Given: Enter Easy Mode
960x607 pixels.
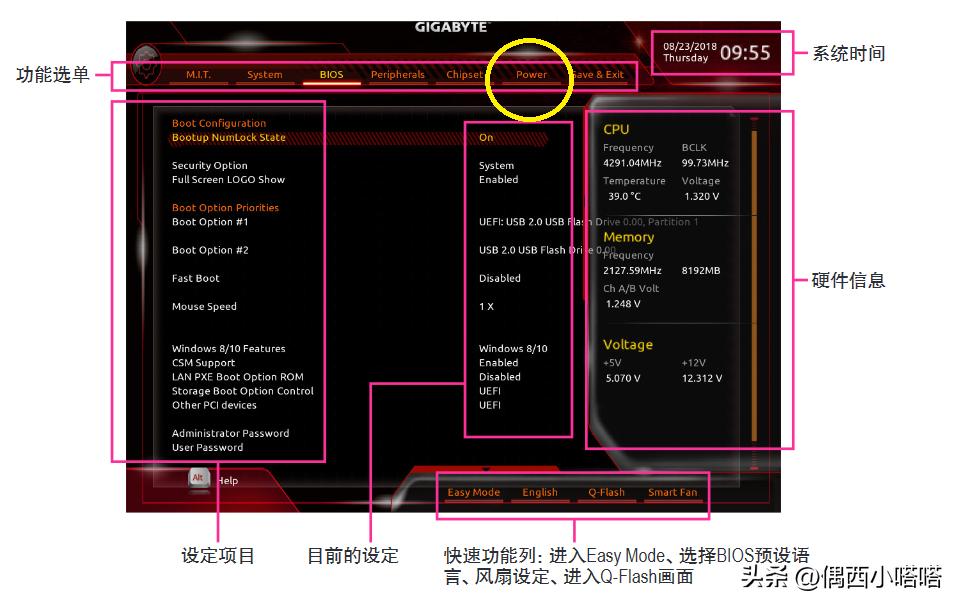Looking at the screenshot, I should click(473, 493).
